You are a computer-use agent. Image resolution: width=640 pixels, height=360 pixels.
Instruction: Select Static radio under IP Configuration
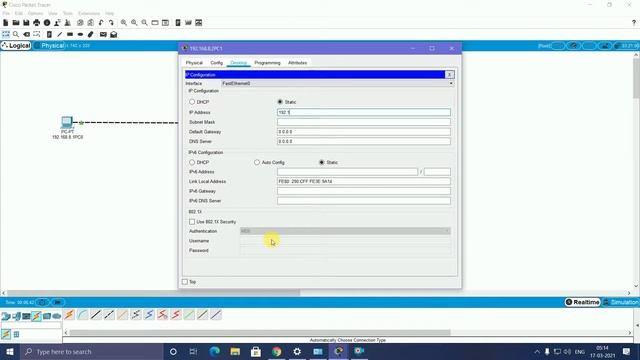pos(280,102)
